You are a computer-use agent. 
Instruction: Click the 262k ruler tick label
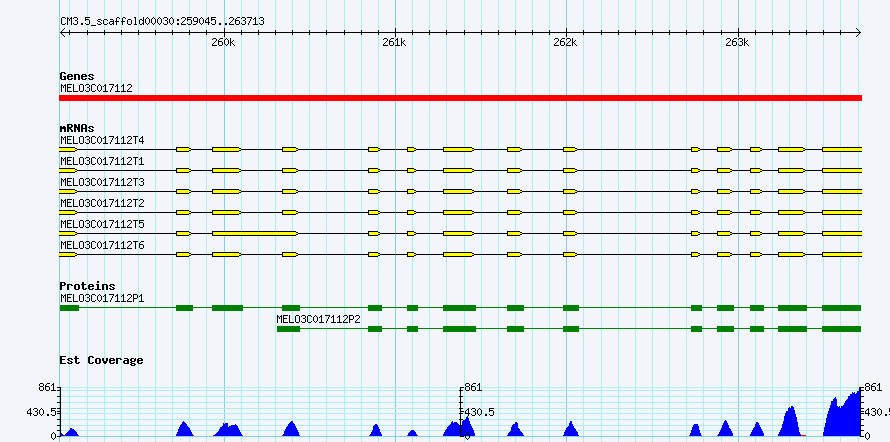(x=565, y=43)
